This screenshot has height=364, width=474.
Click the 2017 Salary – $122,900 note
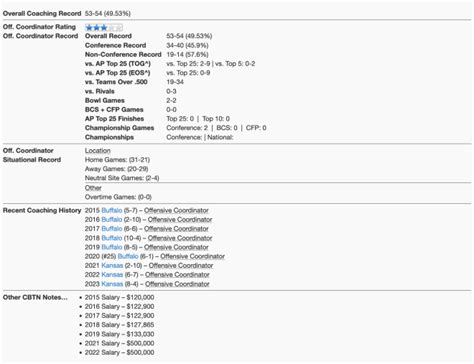point(119,316)
